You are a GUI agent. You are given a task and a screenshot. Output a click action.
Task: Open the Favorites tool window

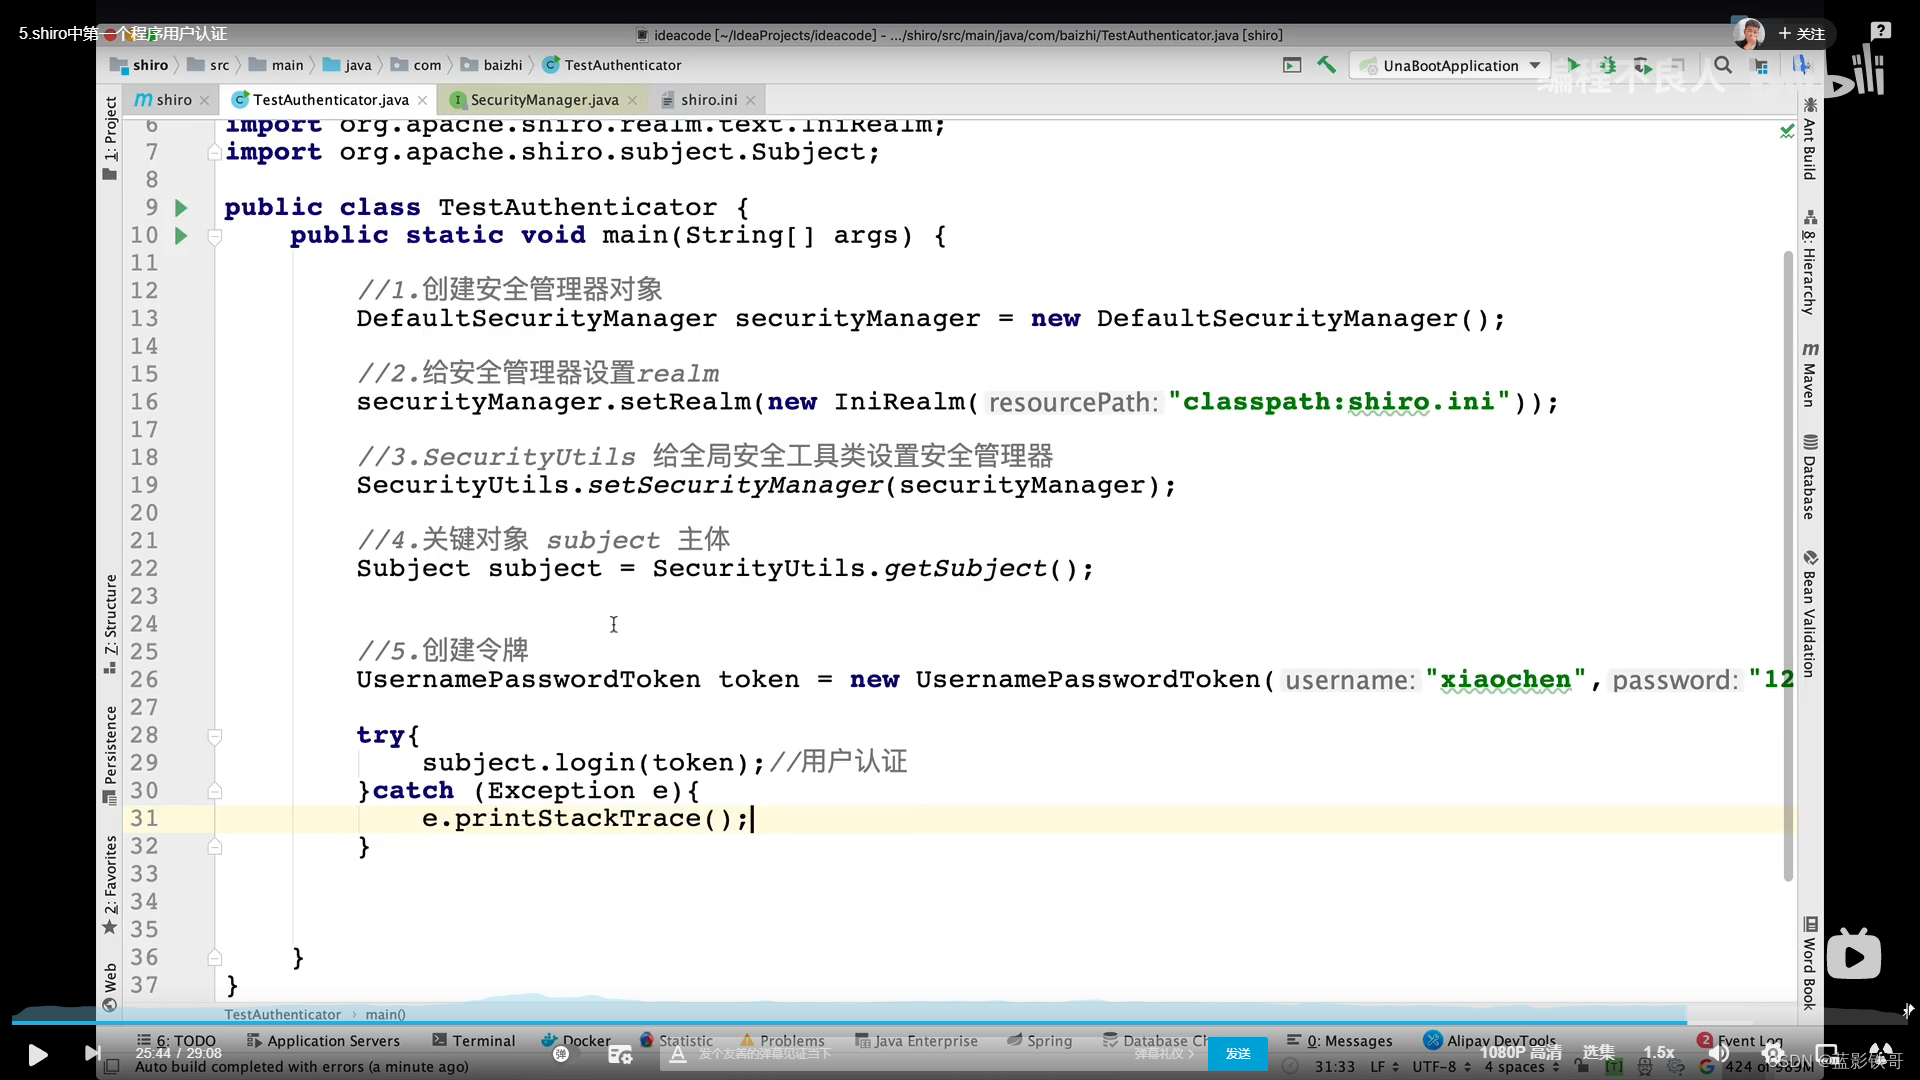(x=110, y=885)
